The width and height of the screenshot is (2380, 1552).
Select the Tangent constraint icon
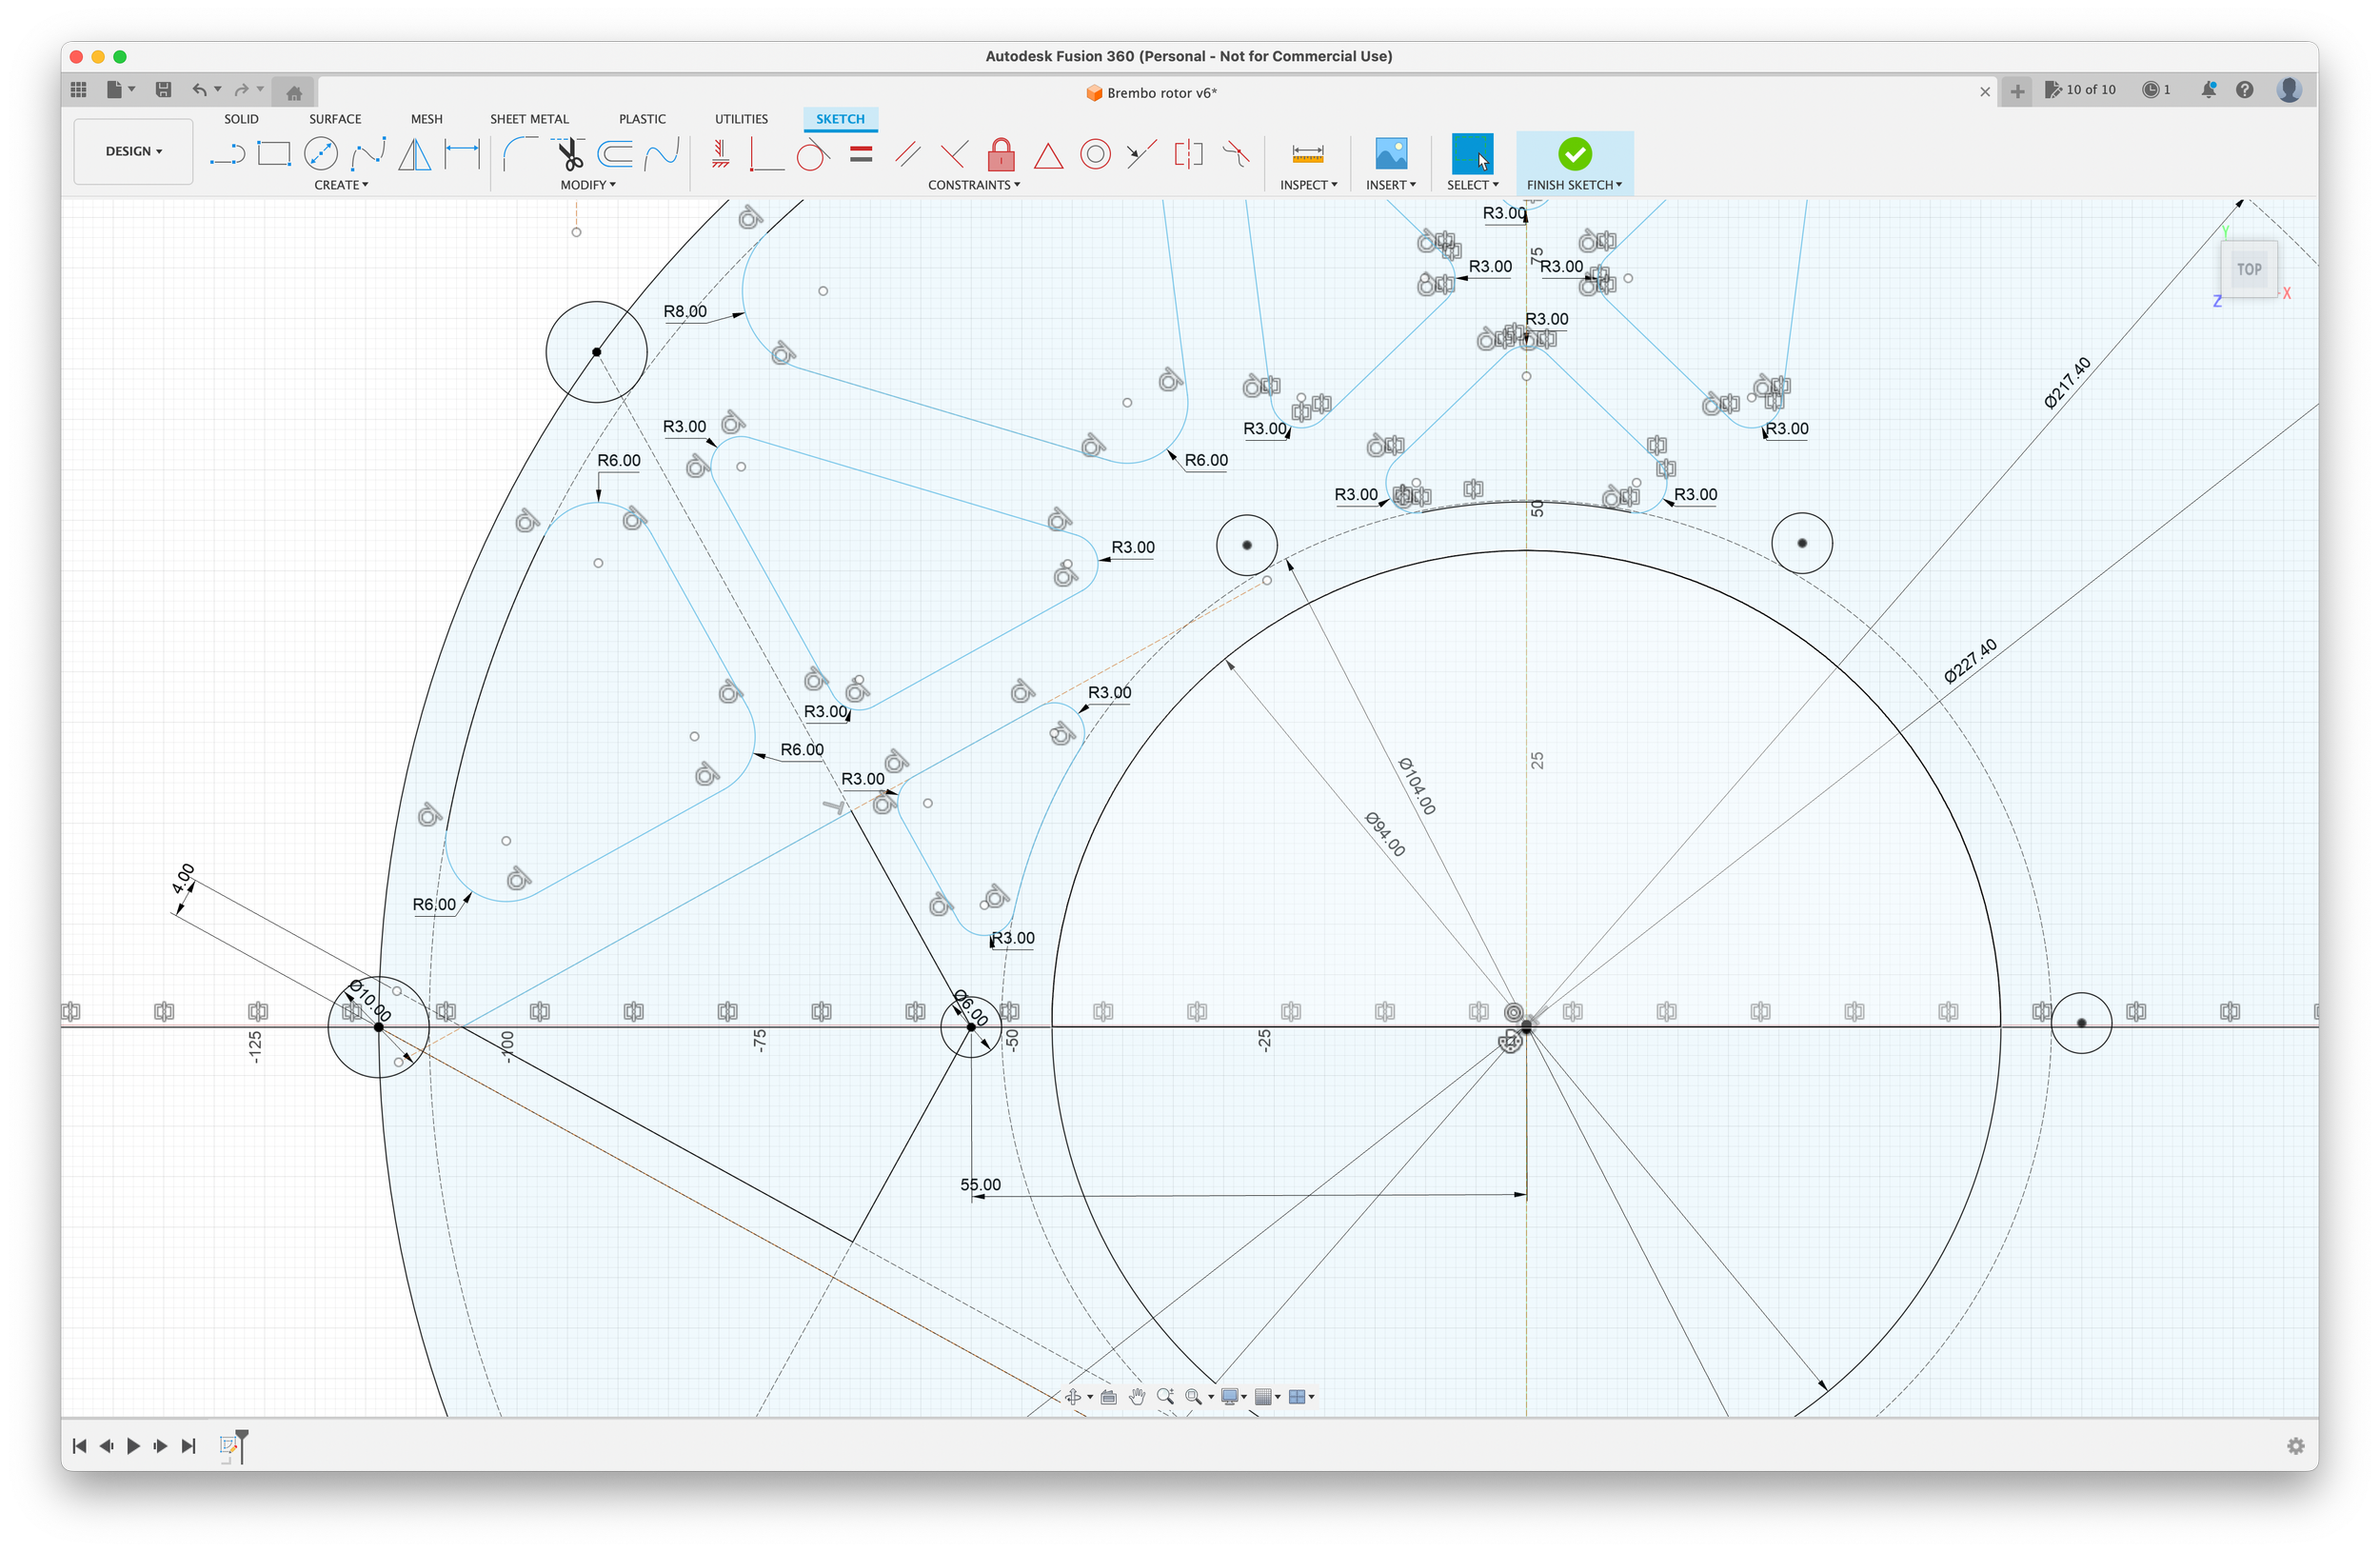tap(812, 155)
